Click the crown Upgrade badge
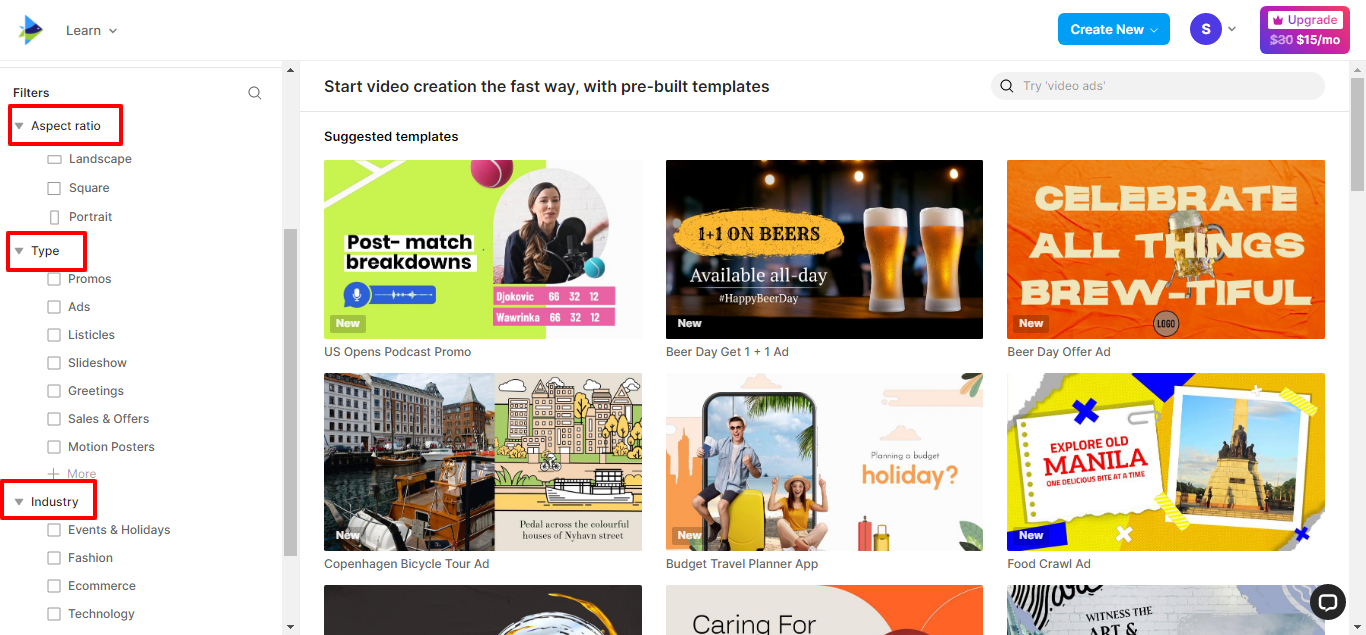Viewport: 1366px width, 635px height. pyautogui.click(x=1305, y=20)
